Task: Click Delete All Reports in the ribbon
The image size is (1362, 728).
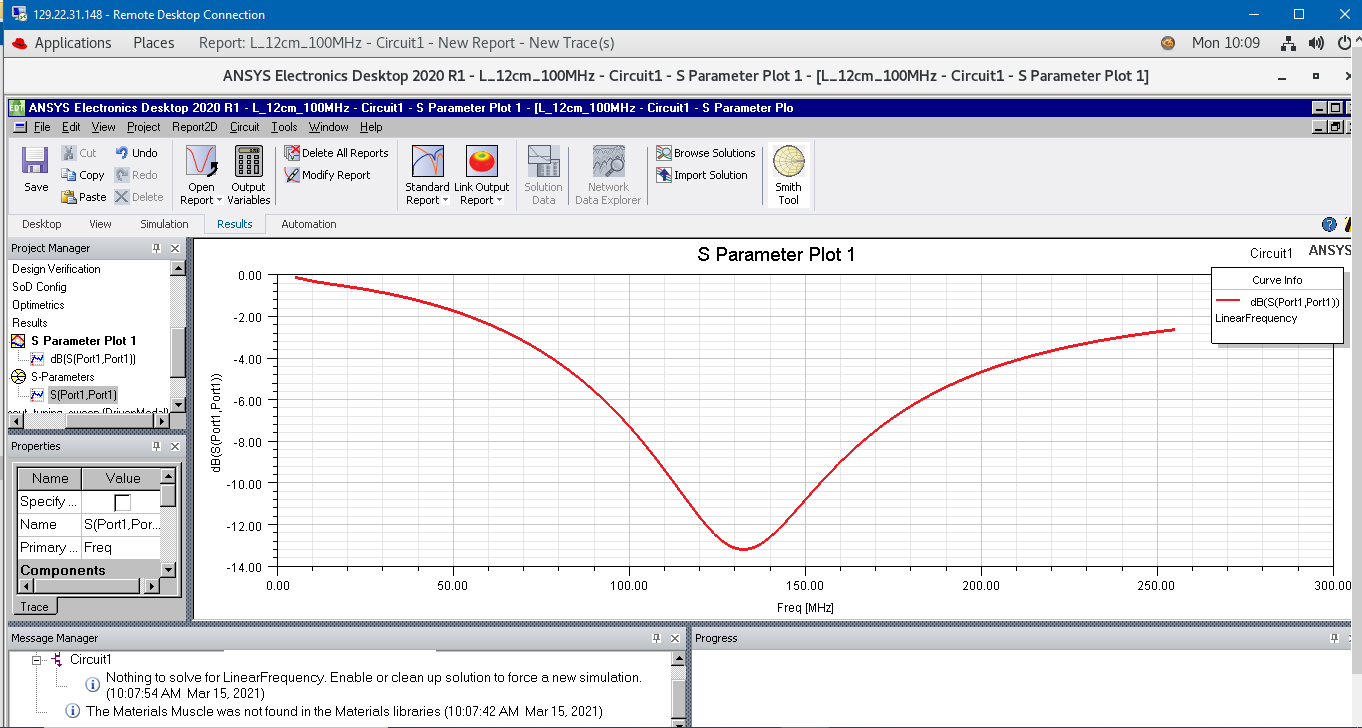Action: pos(293,153)
